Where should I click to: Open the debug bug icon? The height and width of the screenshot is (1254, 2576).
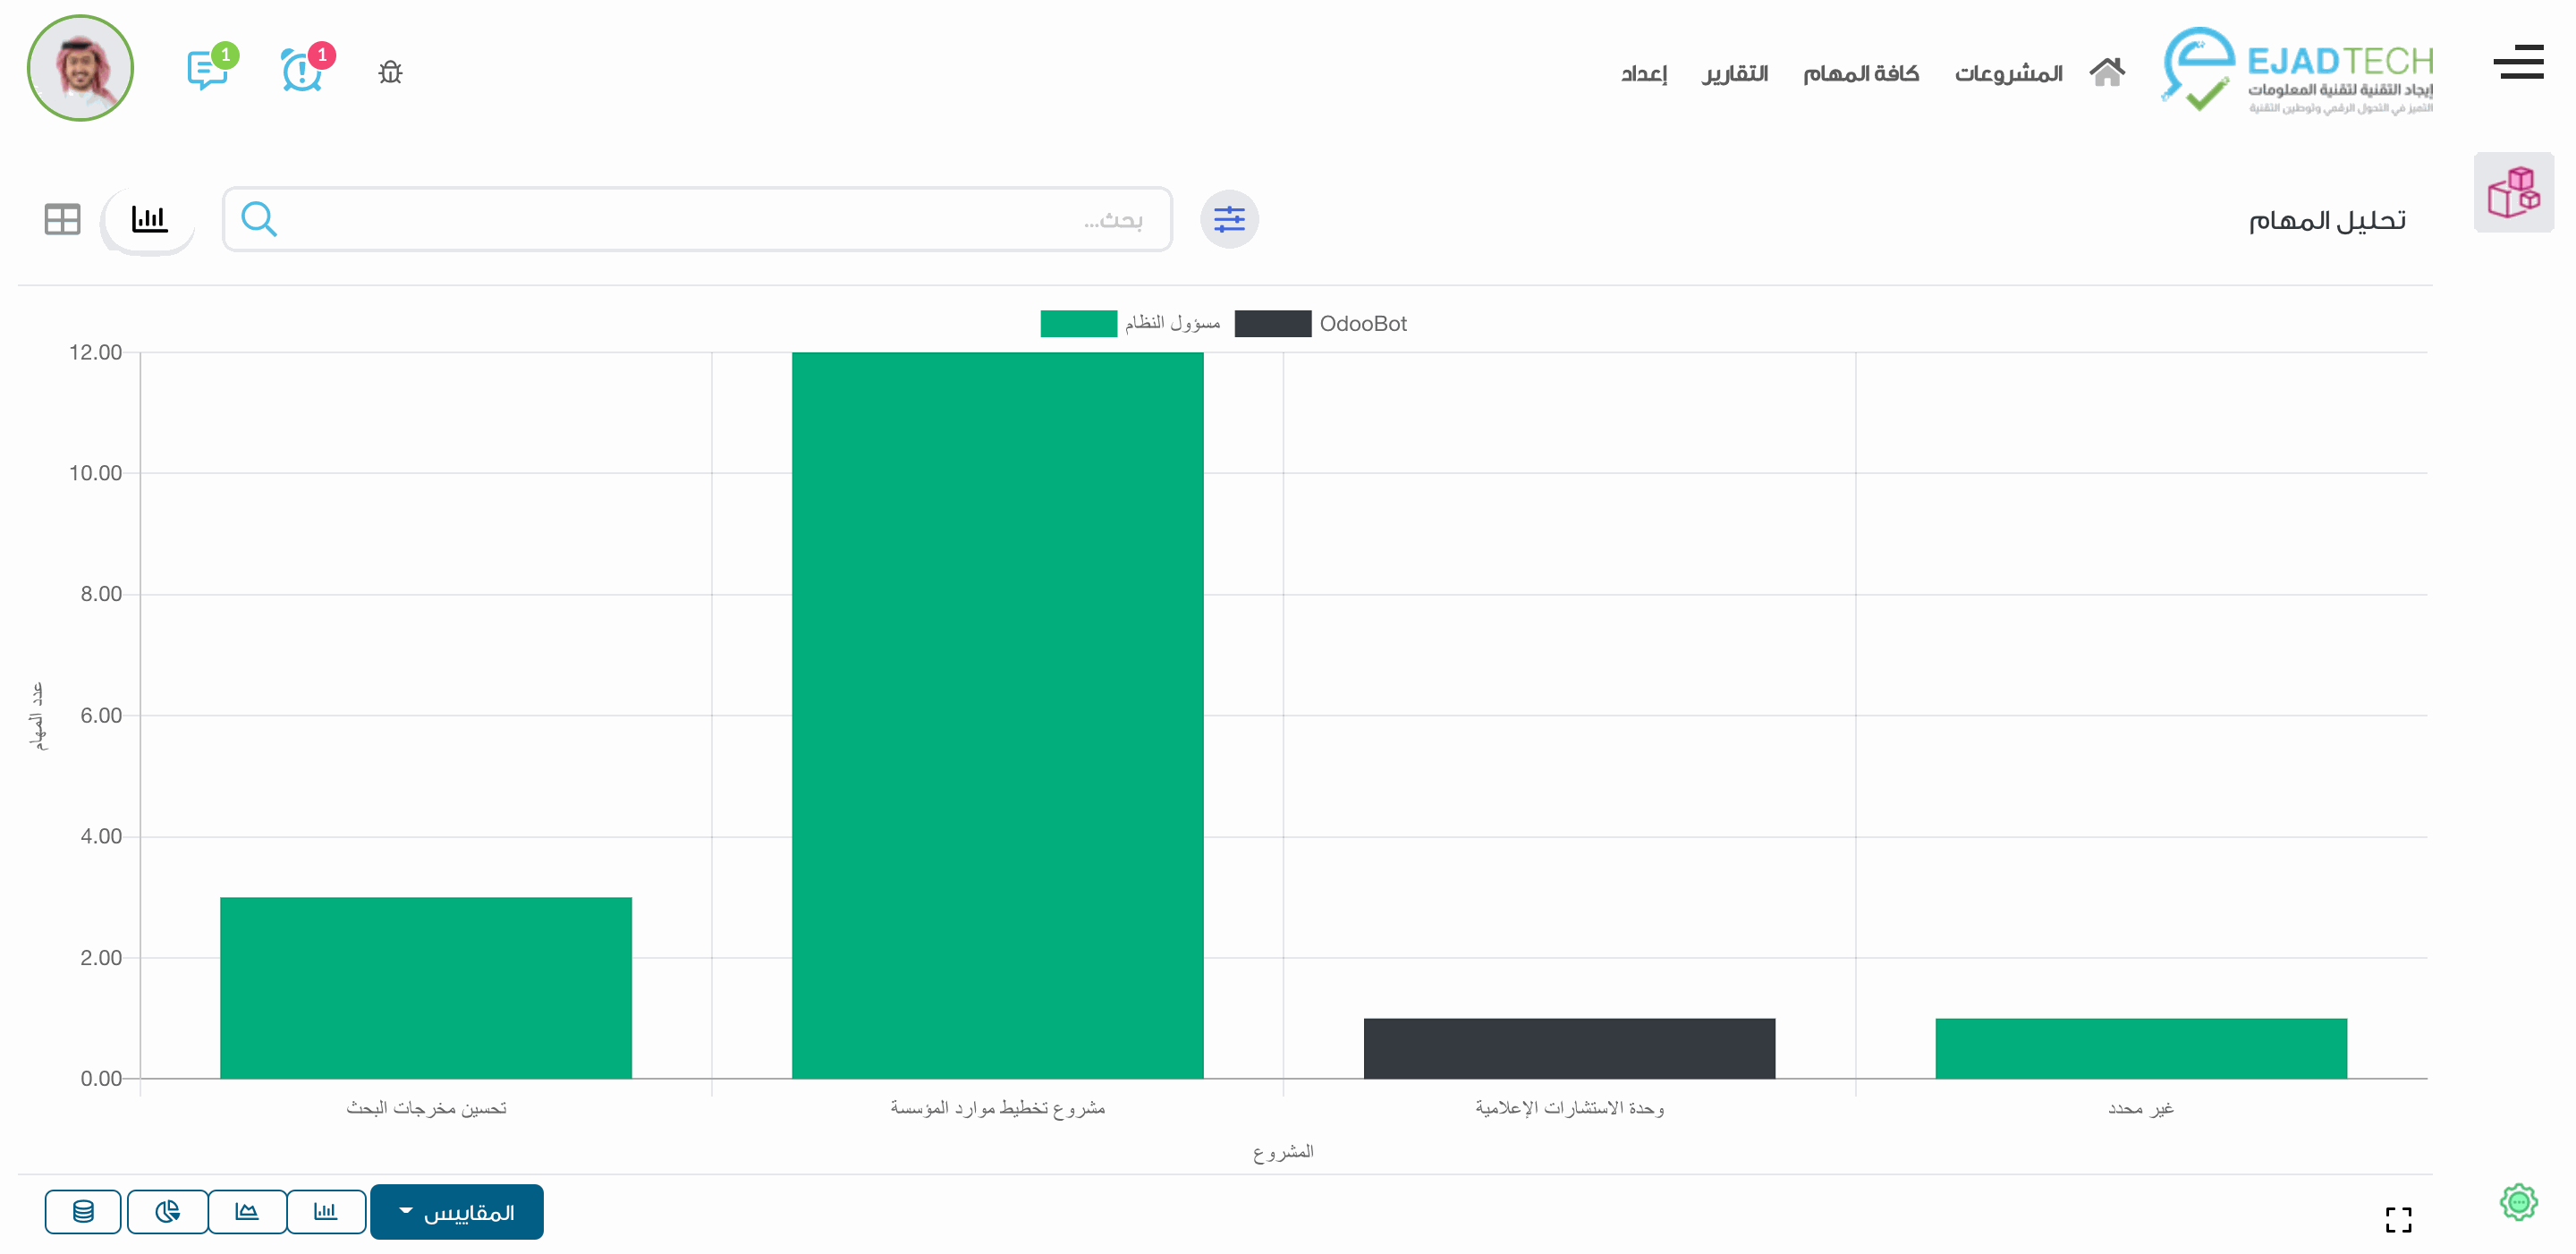point(390,72)
